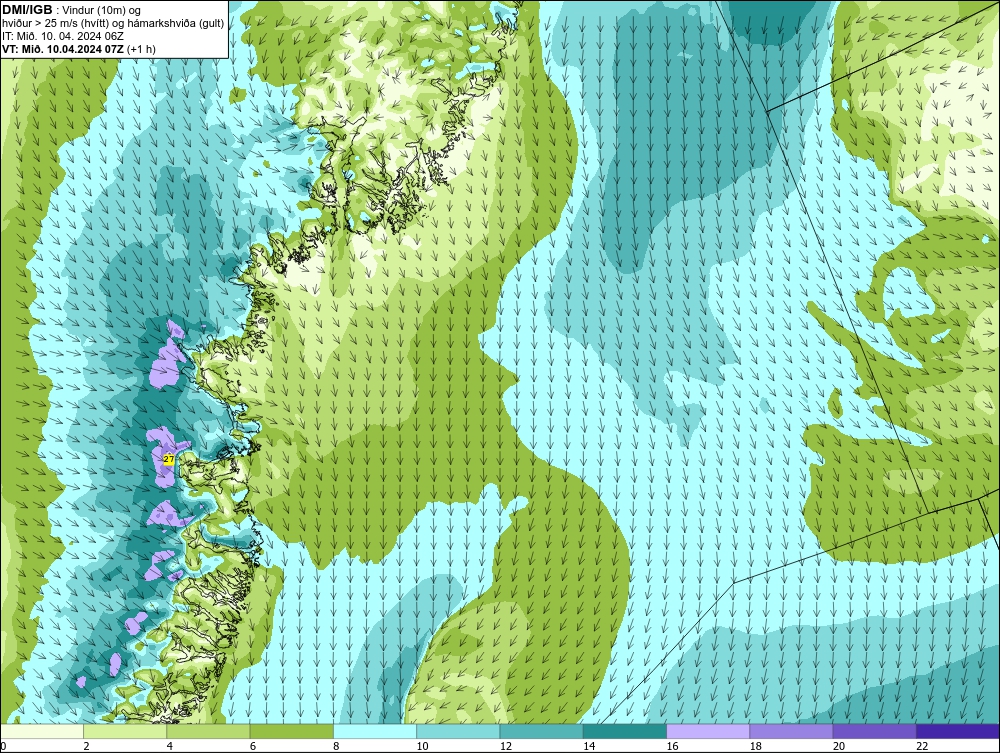Image resolution: width=1000 pixels, height=753 pixels.
Task: Click the legend scale label '8'
Action: [336, 747]
